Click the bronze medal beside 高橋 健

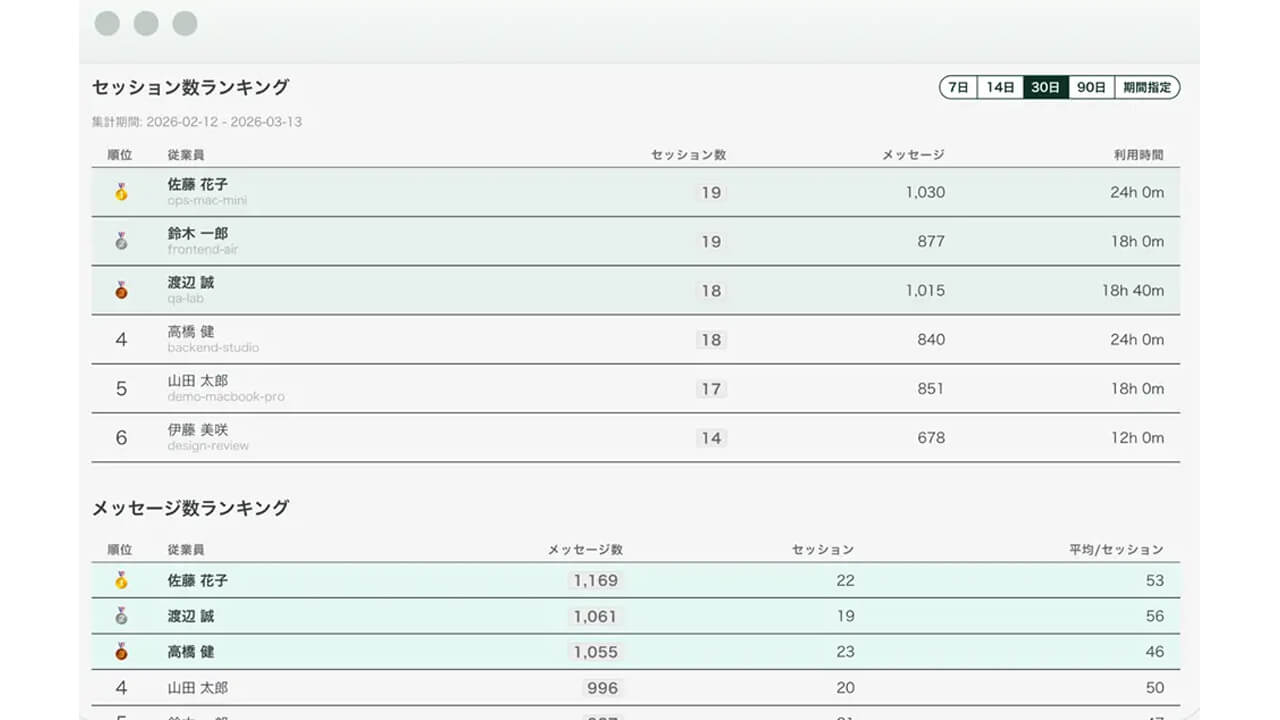coord(120,652)
